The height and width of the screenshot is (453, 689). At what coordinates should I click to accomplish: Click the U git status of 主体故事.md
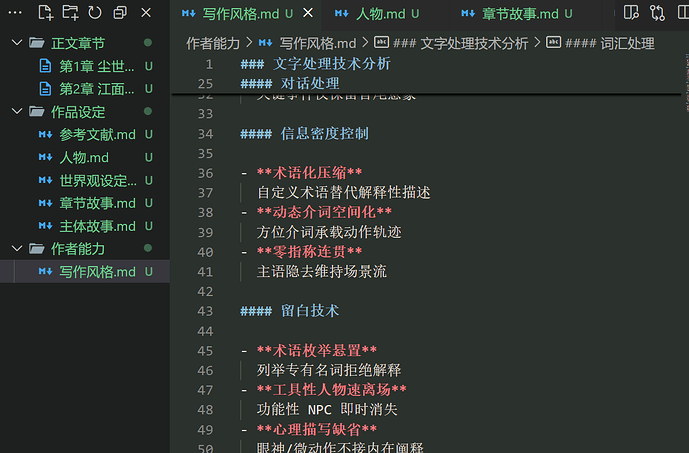click(149, 226)
